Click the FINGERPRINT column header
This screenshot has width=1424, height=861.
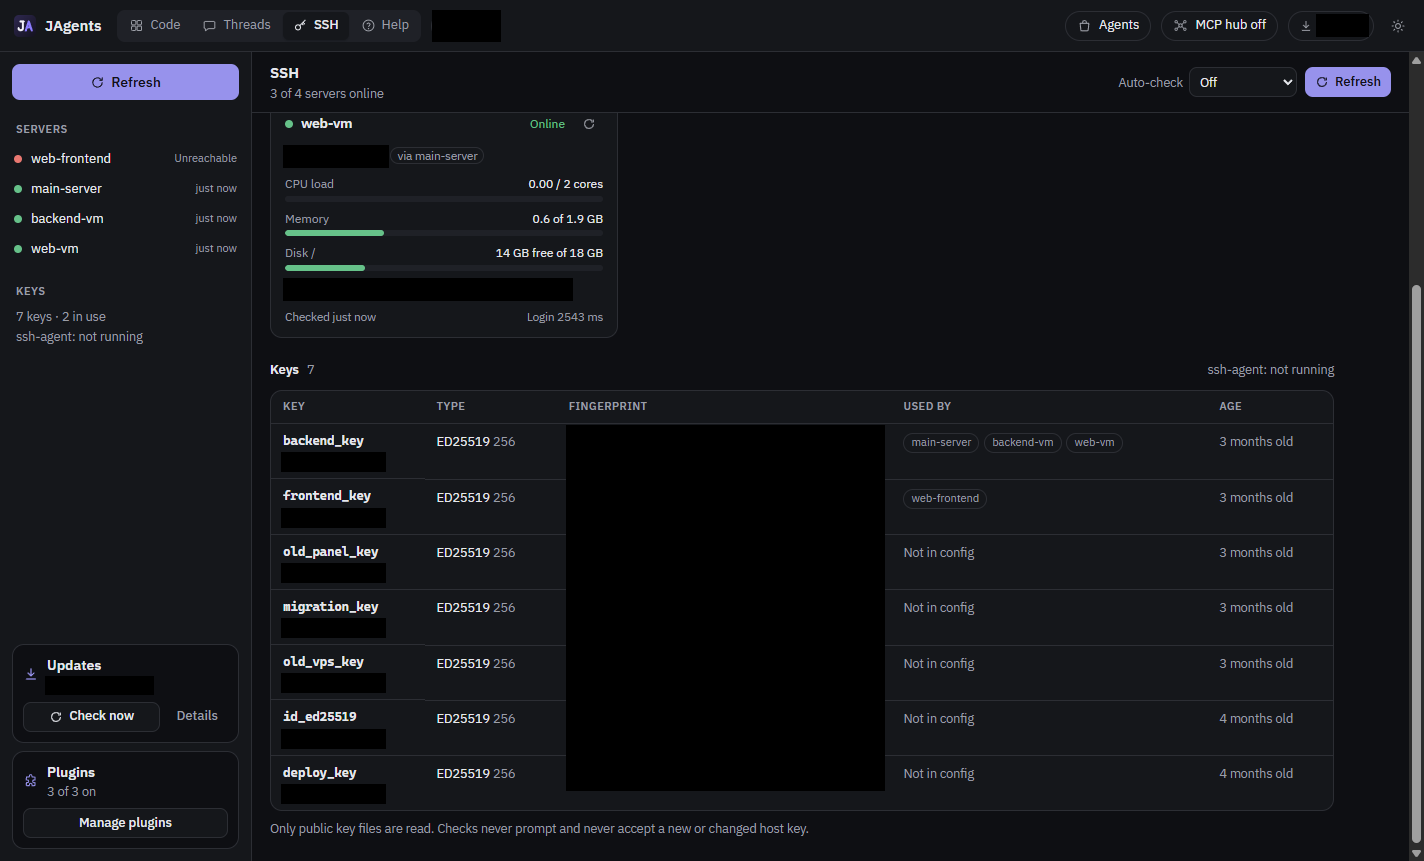click(608, 407)
